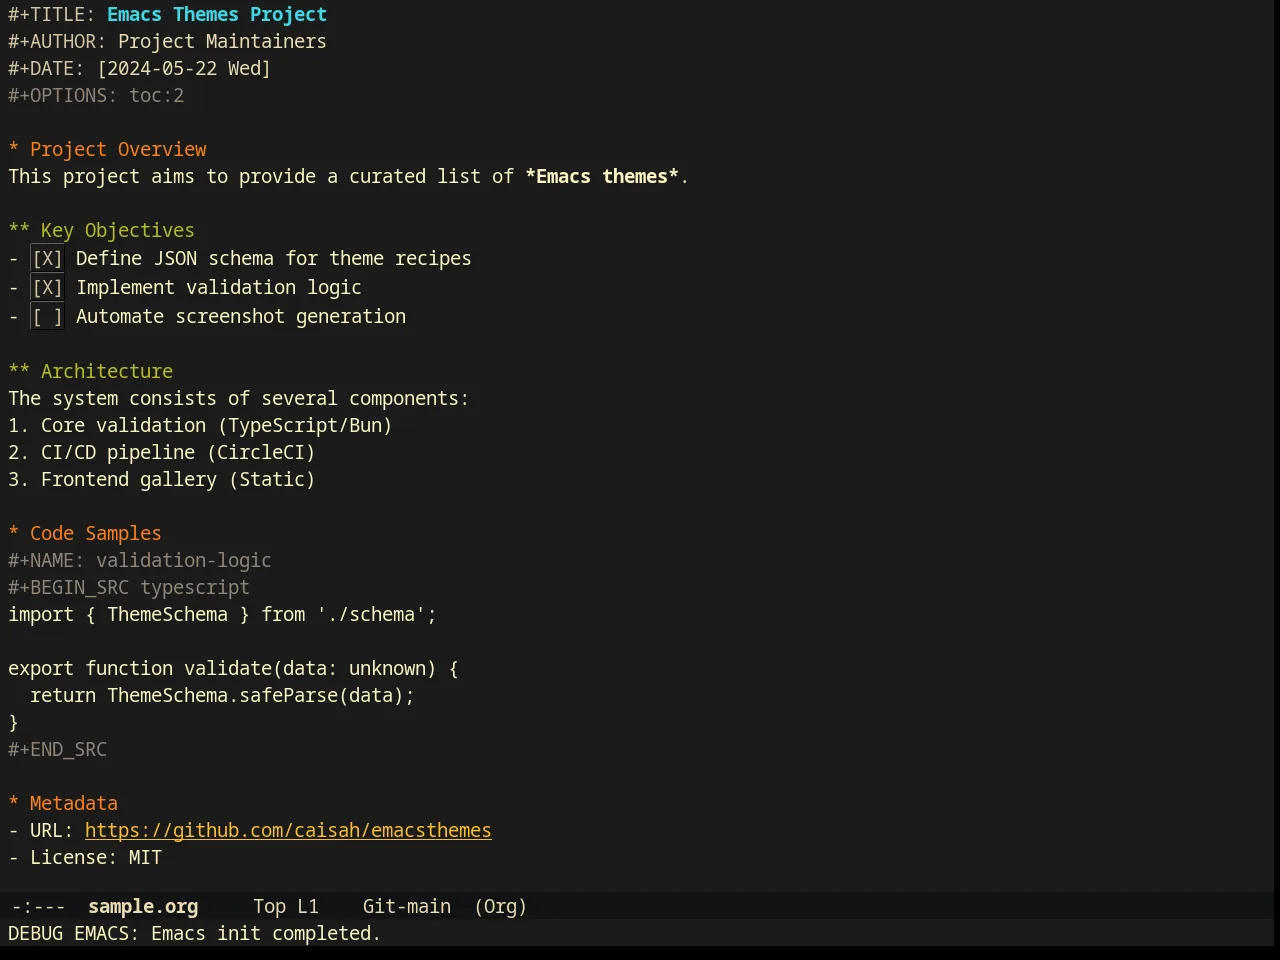The height and width of the screenshot is (960, 1280).
Task: Click the [2024-05-22 Wed] date stamp
Action: (184, 68)
